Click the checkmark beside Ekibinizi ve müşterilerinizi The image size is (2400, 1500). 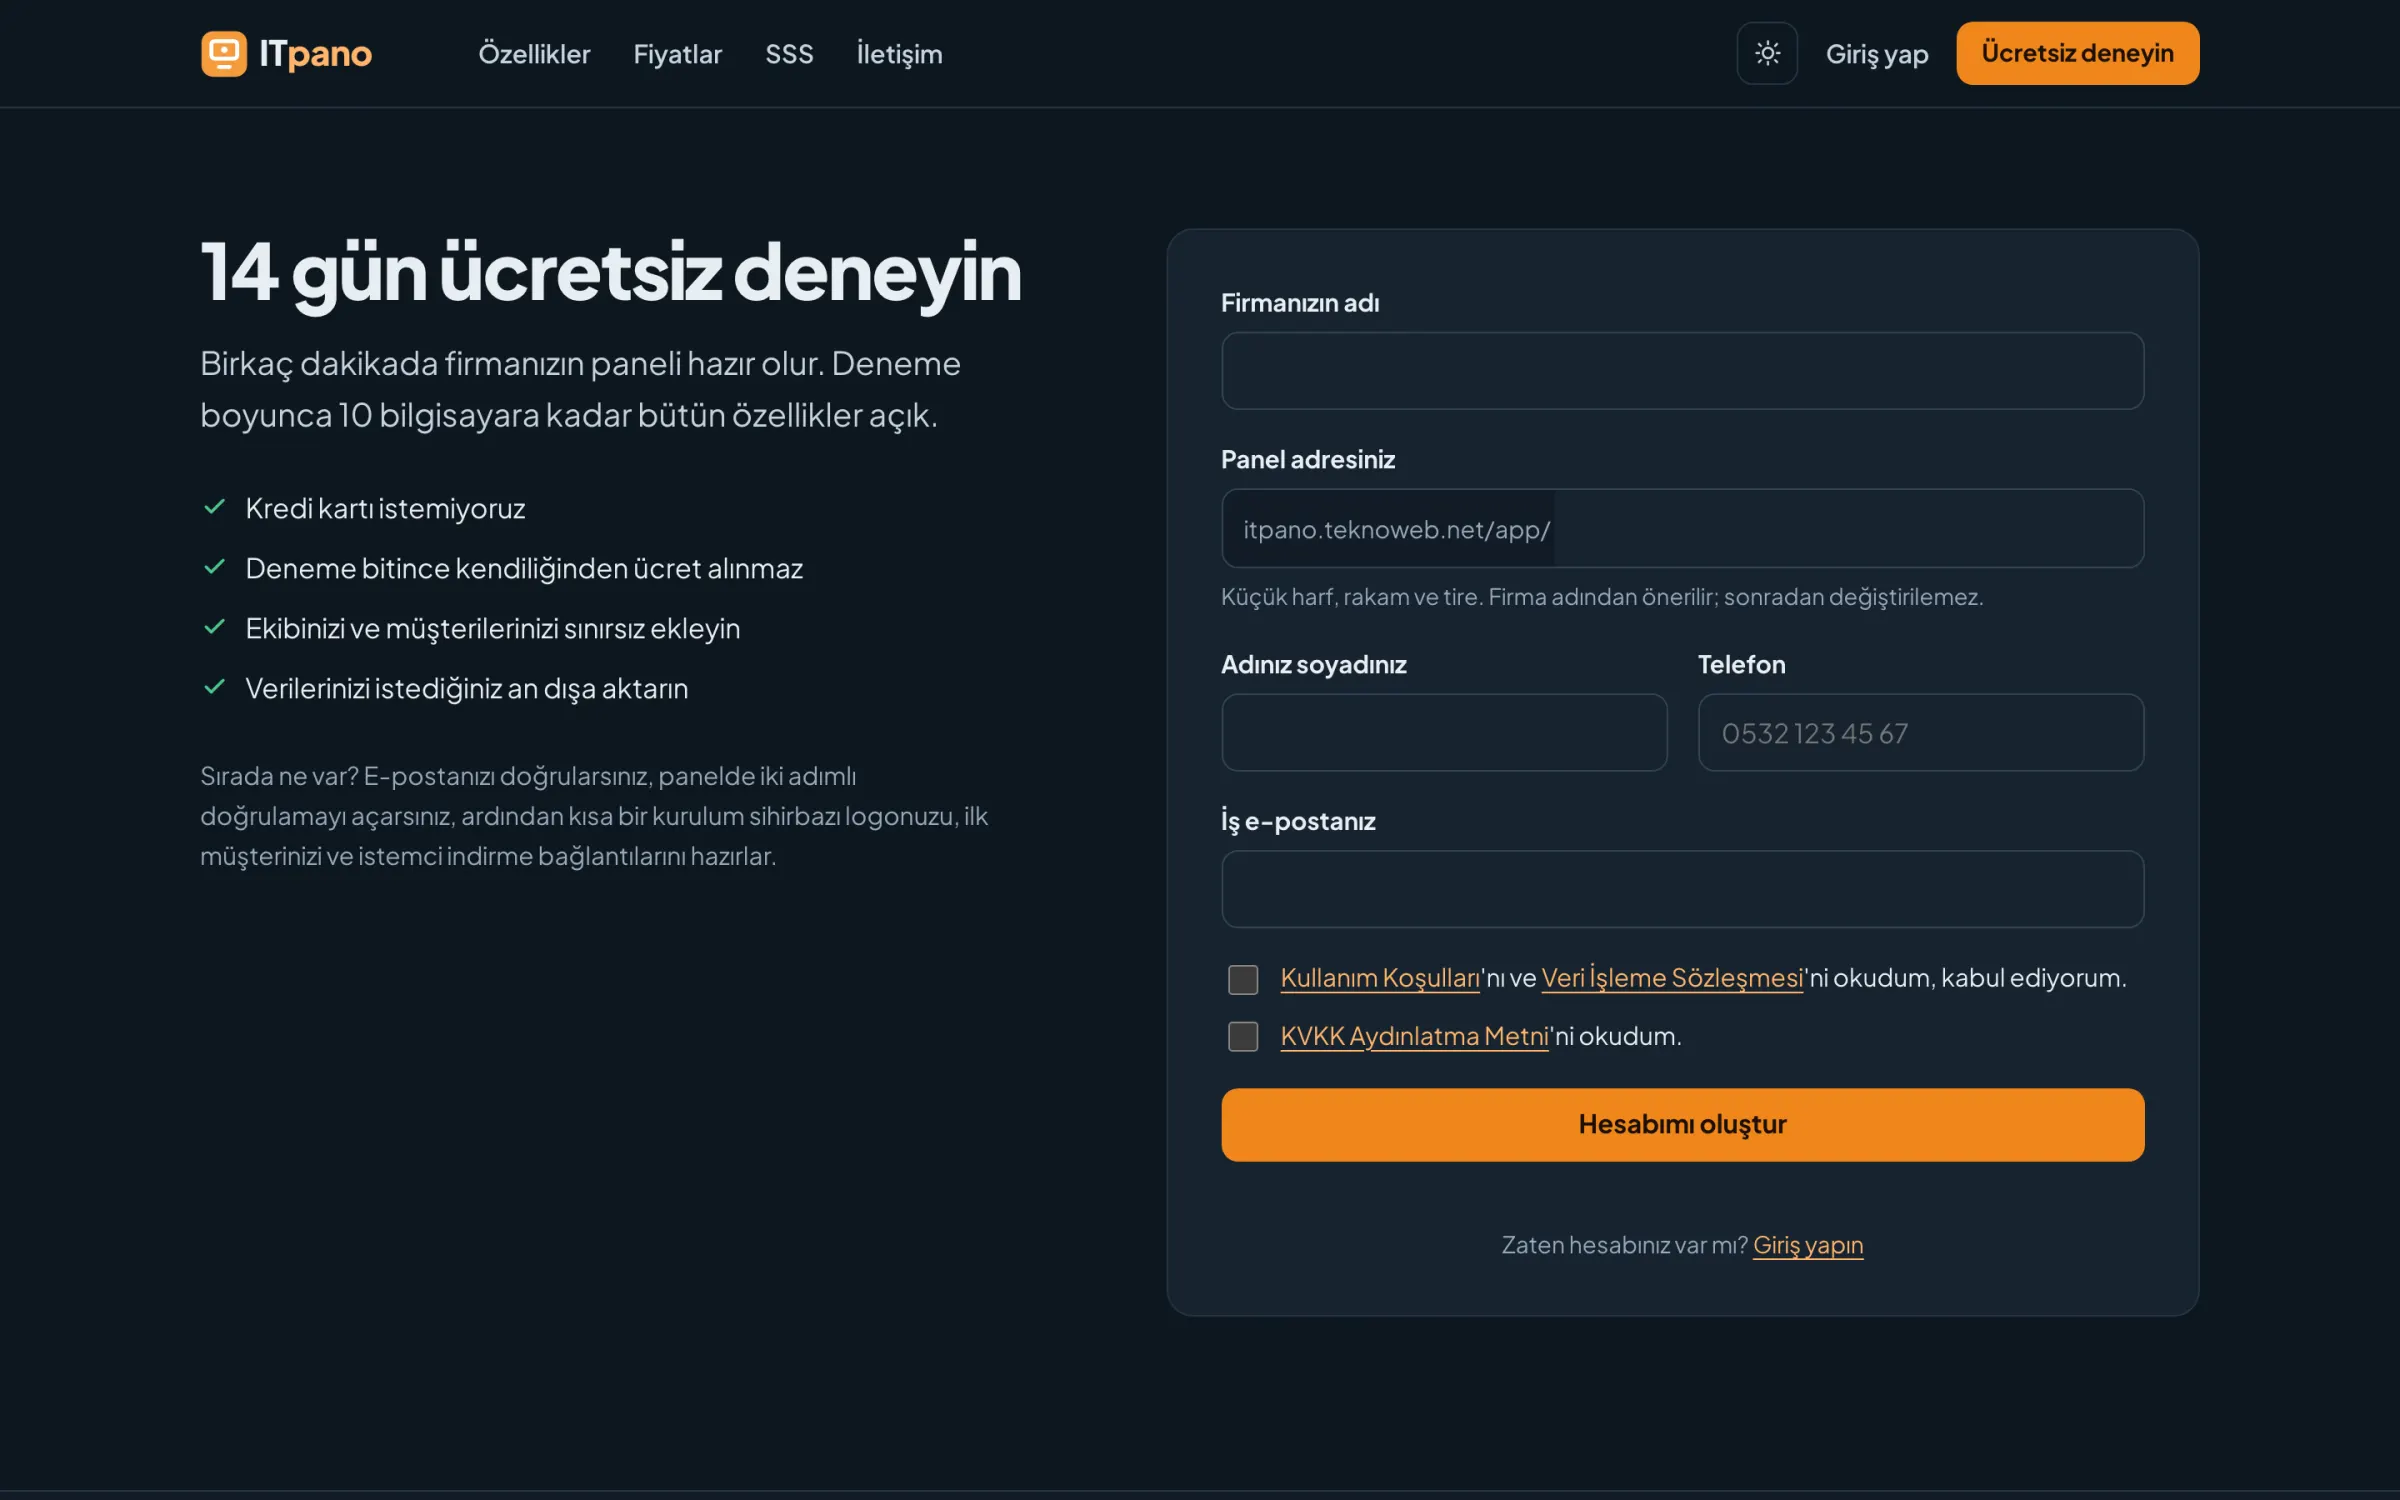coord(214,627)
